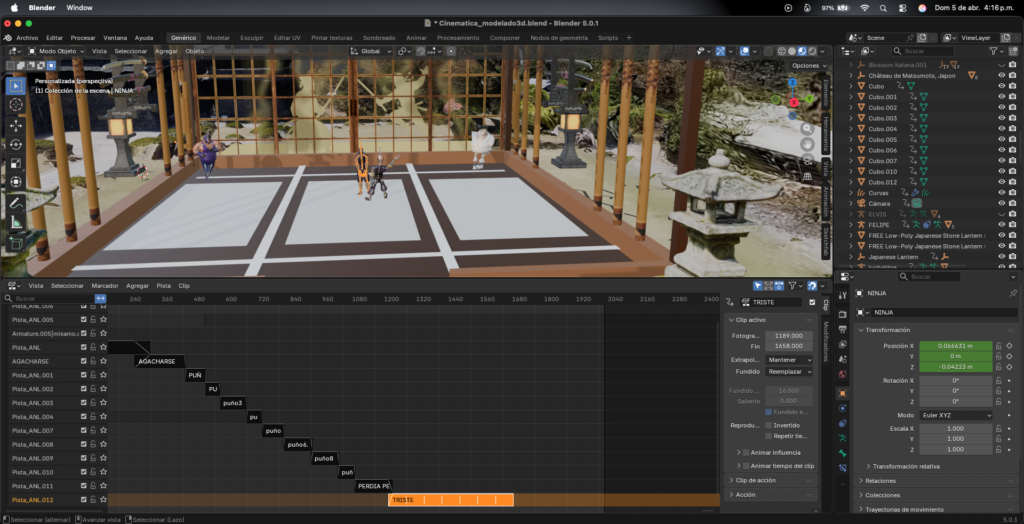Enable the Invertido checkbox
The height and width of the screenshot is (524, 1024).
tap(769, 425)
